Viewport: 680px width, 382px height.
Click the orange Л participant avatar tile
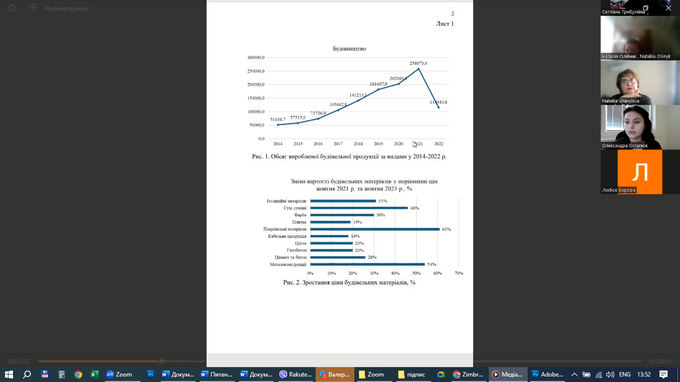(640, 172)
